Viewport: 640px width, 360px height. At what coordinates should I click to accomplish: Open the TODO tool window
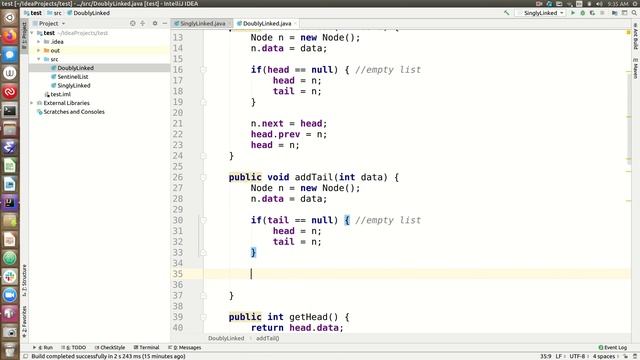pos(73,347)
